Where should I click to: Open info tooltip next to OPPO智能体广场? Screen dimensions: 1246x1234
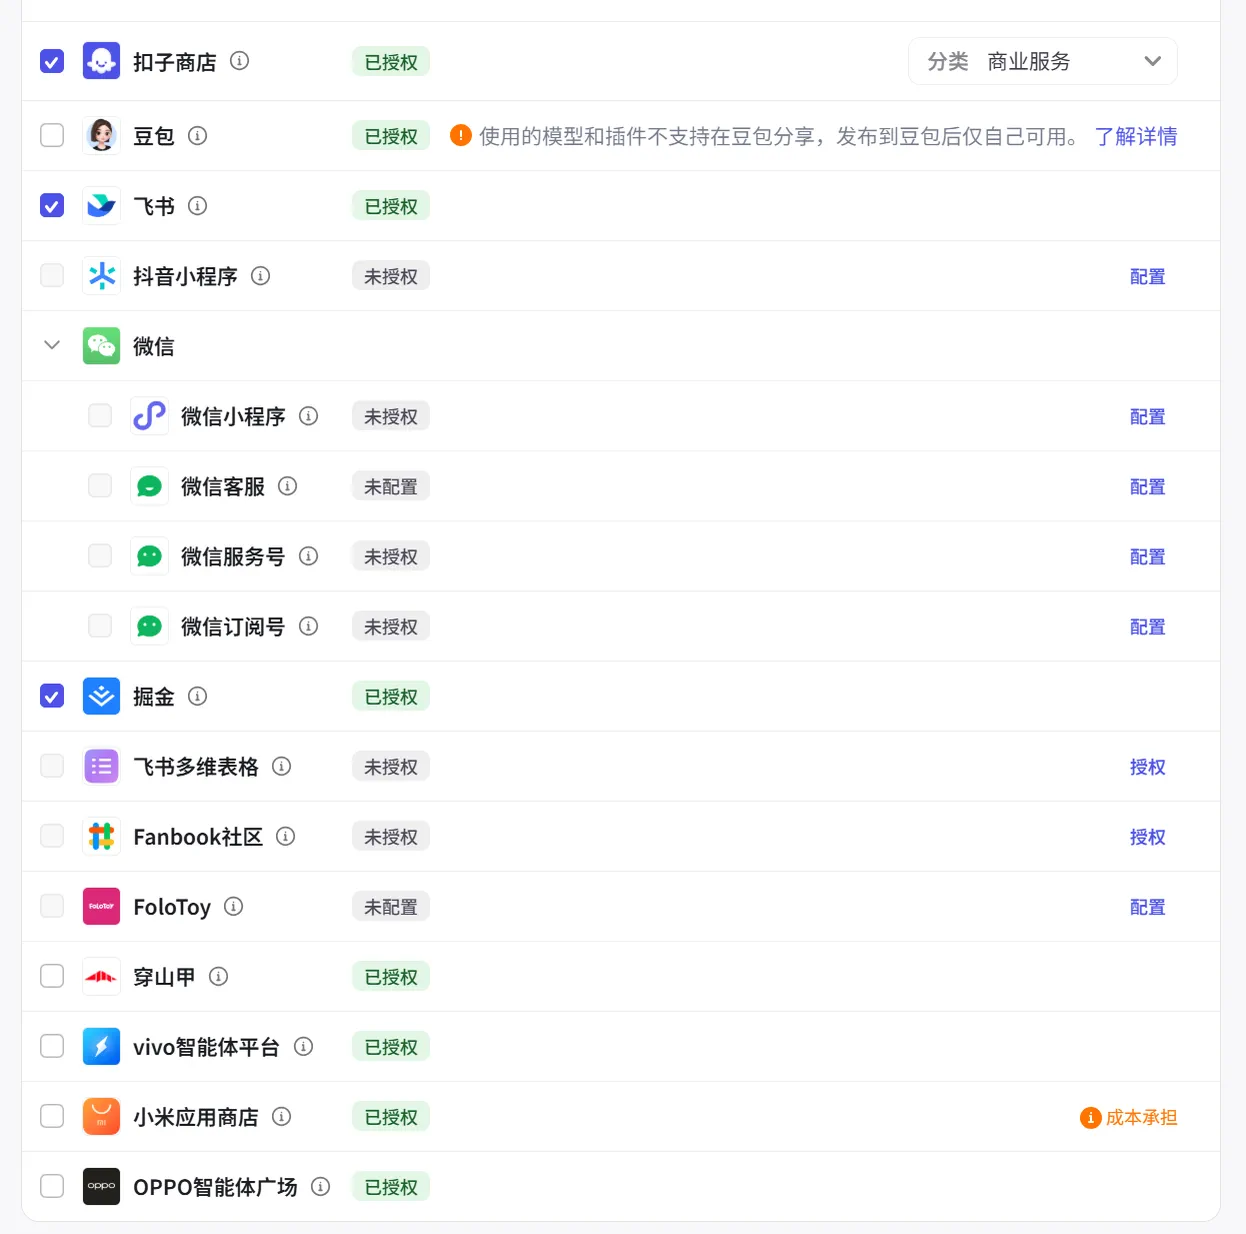tap(320, 1185)
